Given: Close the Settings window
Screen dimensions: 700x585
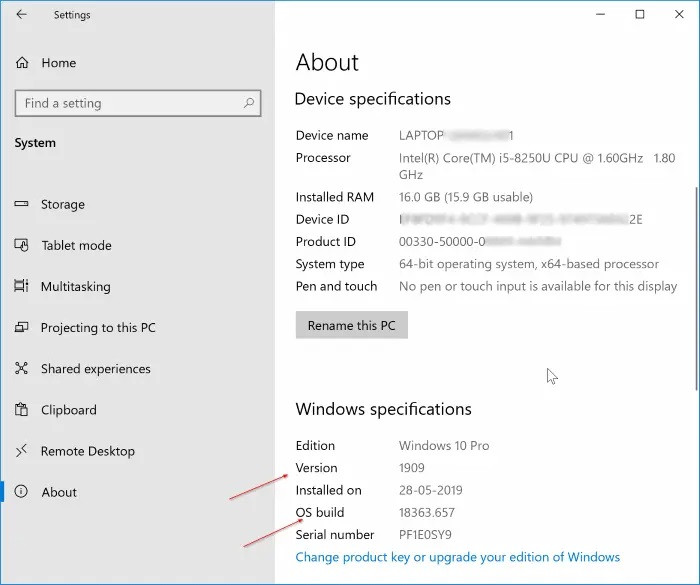Looking at the screenshot, I should click(x=679, y=14).
